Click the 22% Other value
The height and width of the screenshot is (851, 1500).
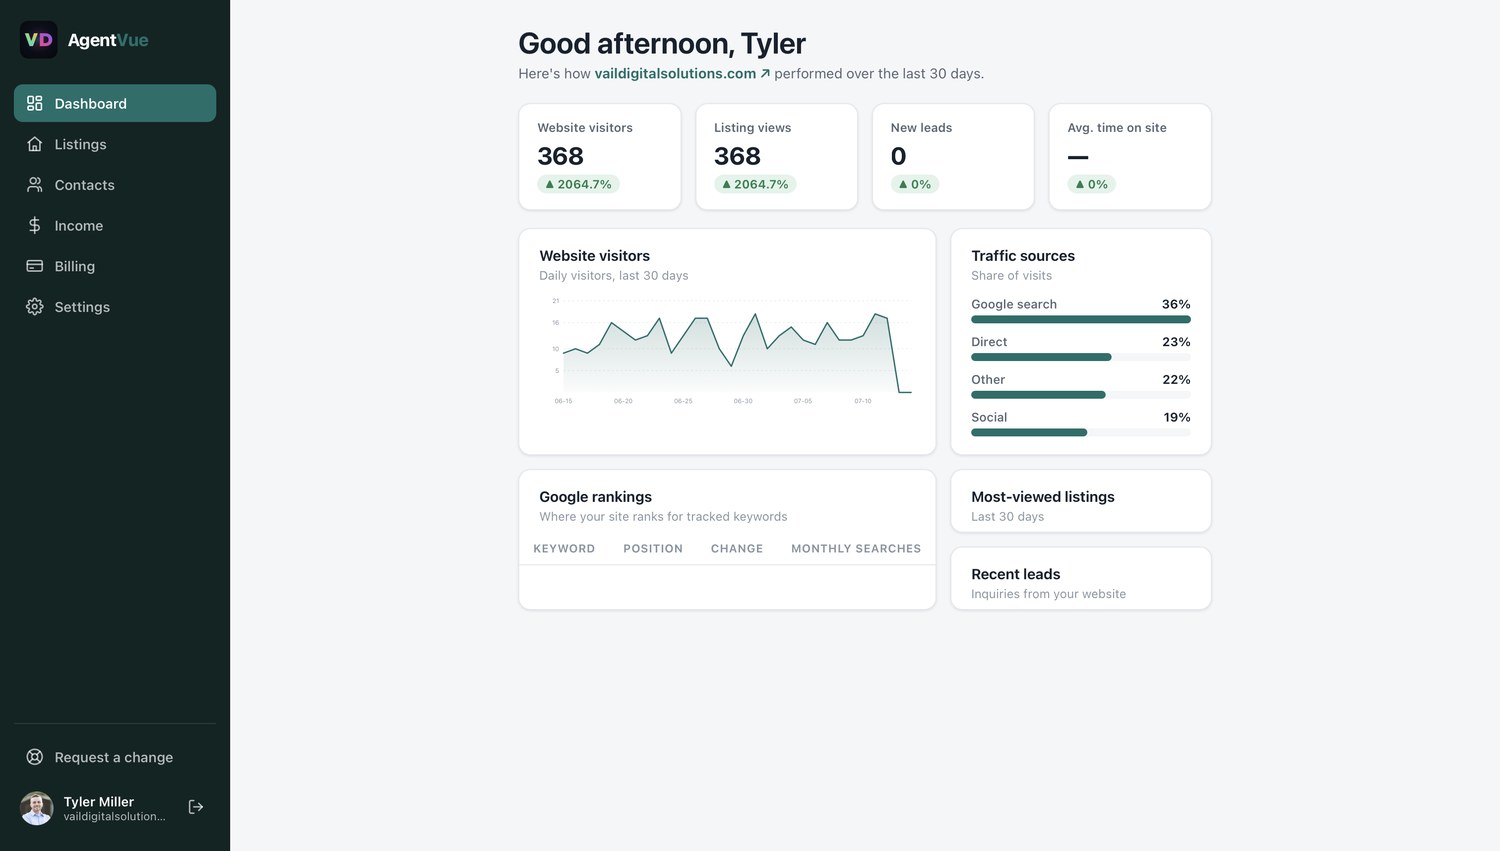point(1176,380)
